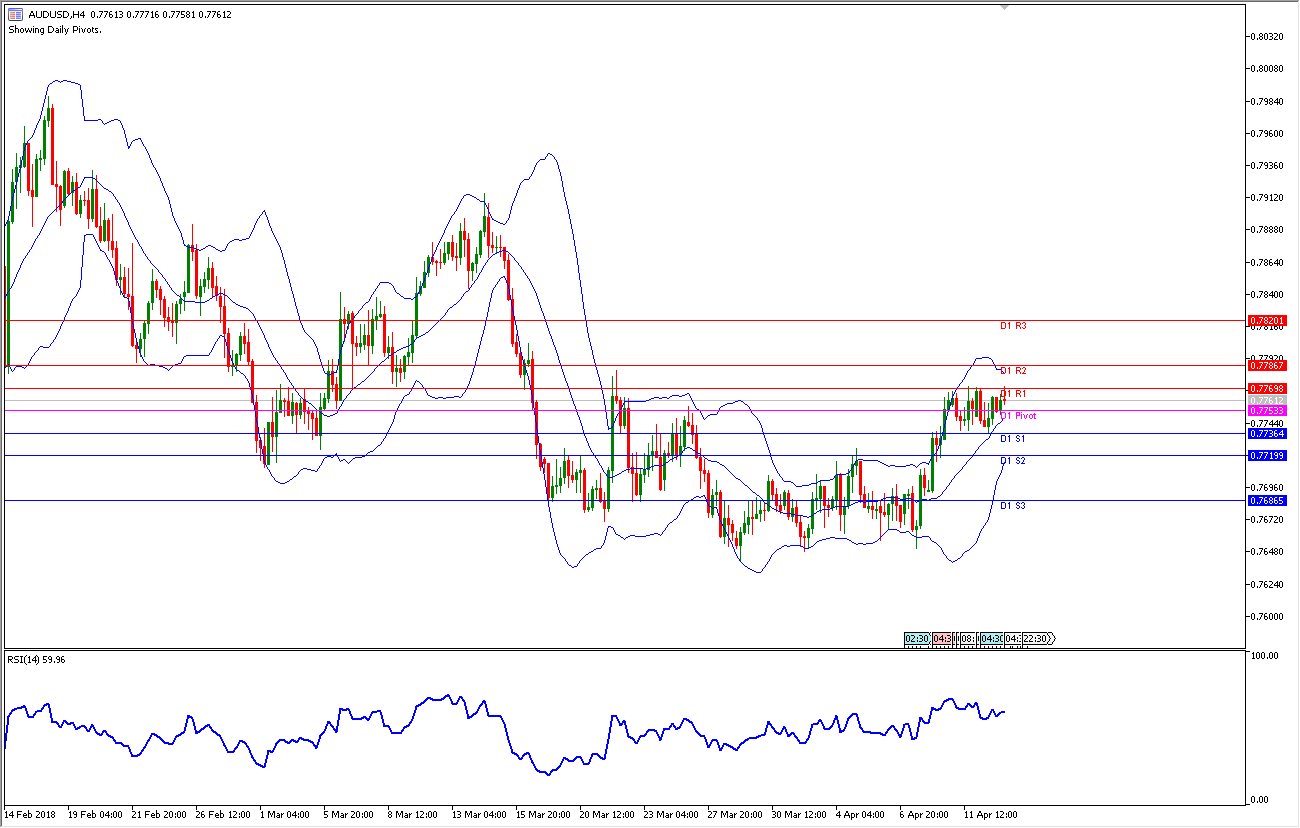The image size is (1300, 828).
Task: Click the AUDUSD,H4 chart title text
Action: (x=55, y=15)
